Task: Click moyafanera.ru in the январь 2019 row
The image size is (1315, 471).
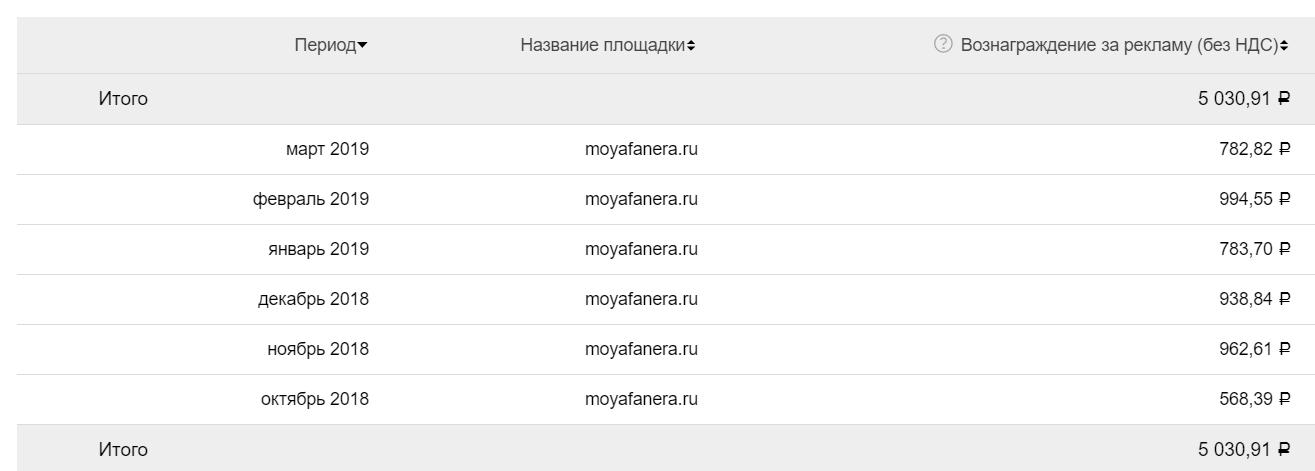Action: coord(641,249)
